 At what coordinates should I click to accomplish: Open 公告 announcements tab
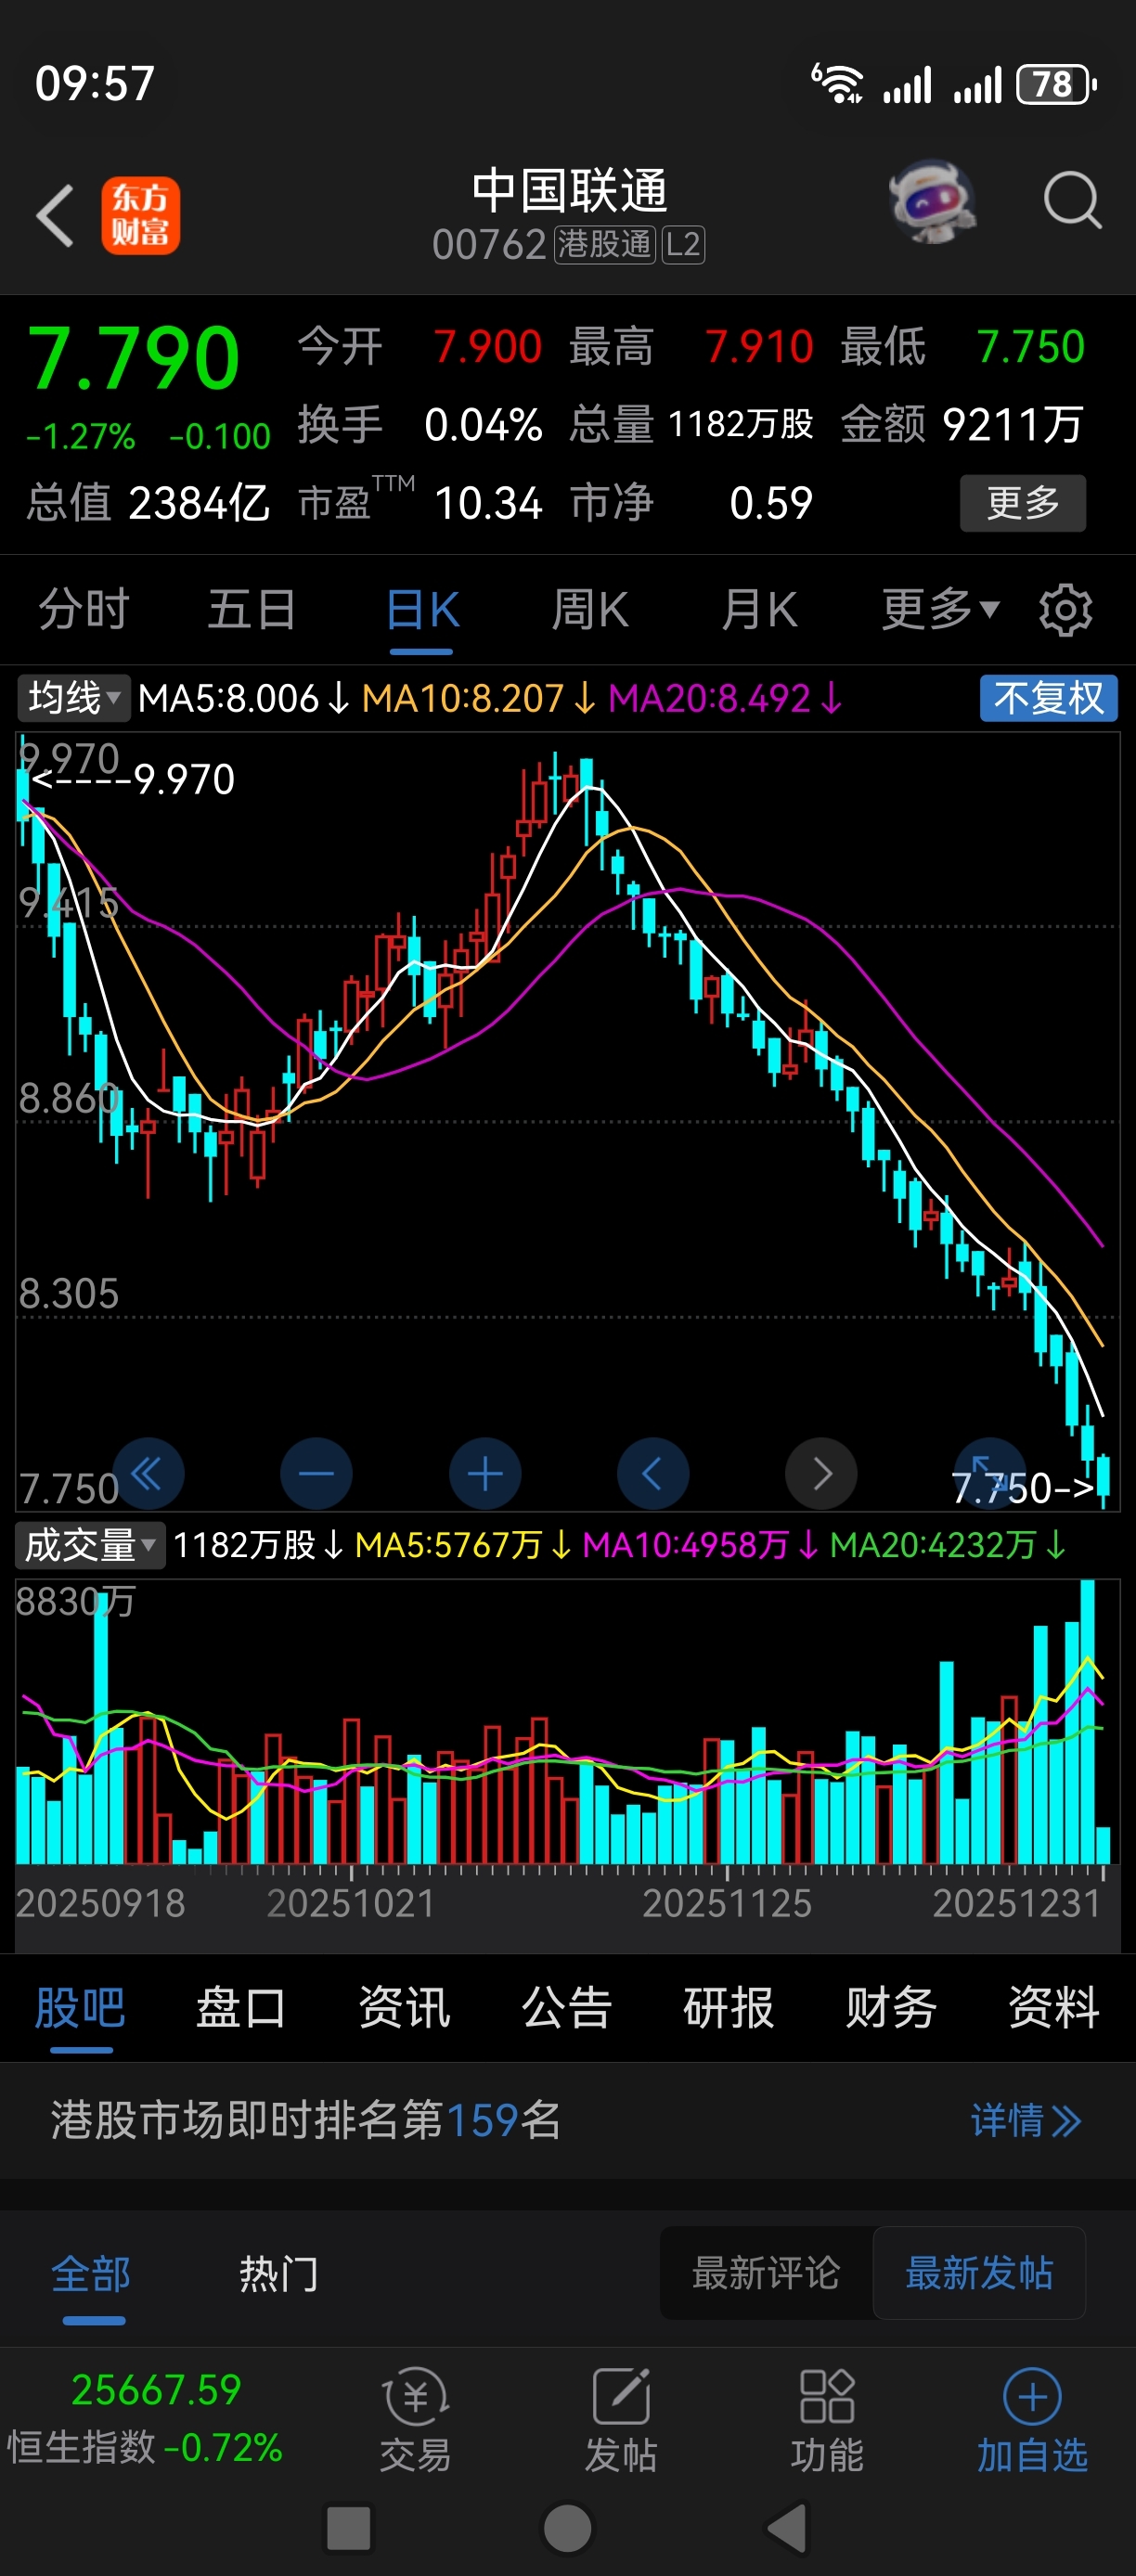(x=567, y=2007)
